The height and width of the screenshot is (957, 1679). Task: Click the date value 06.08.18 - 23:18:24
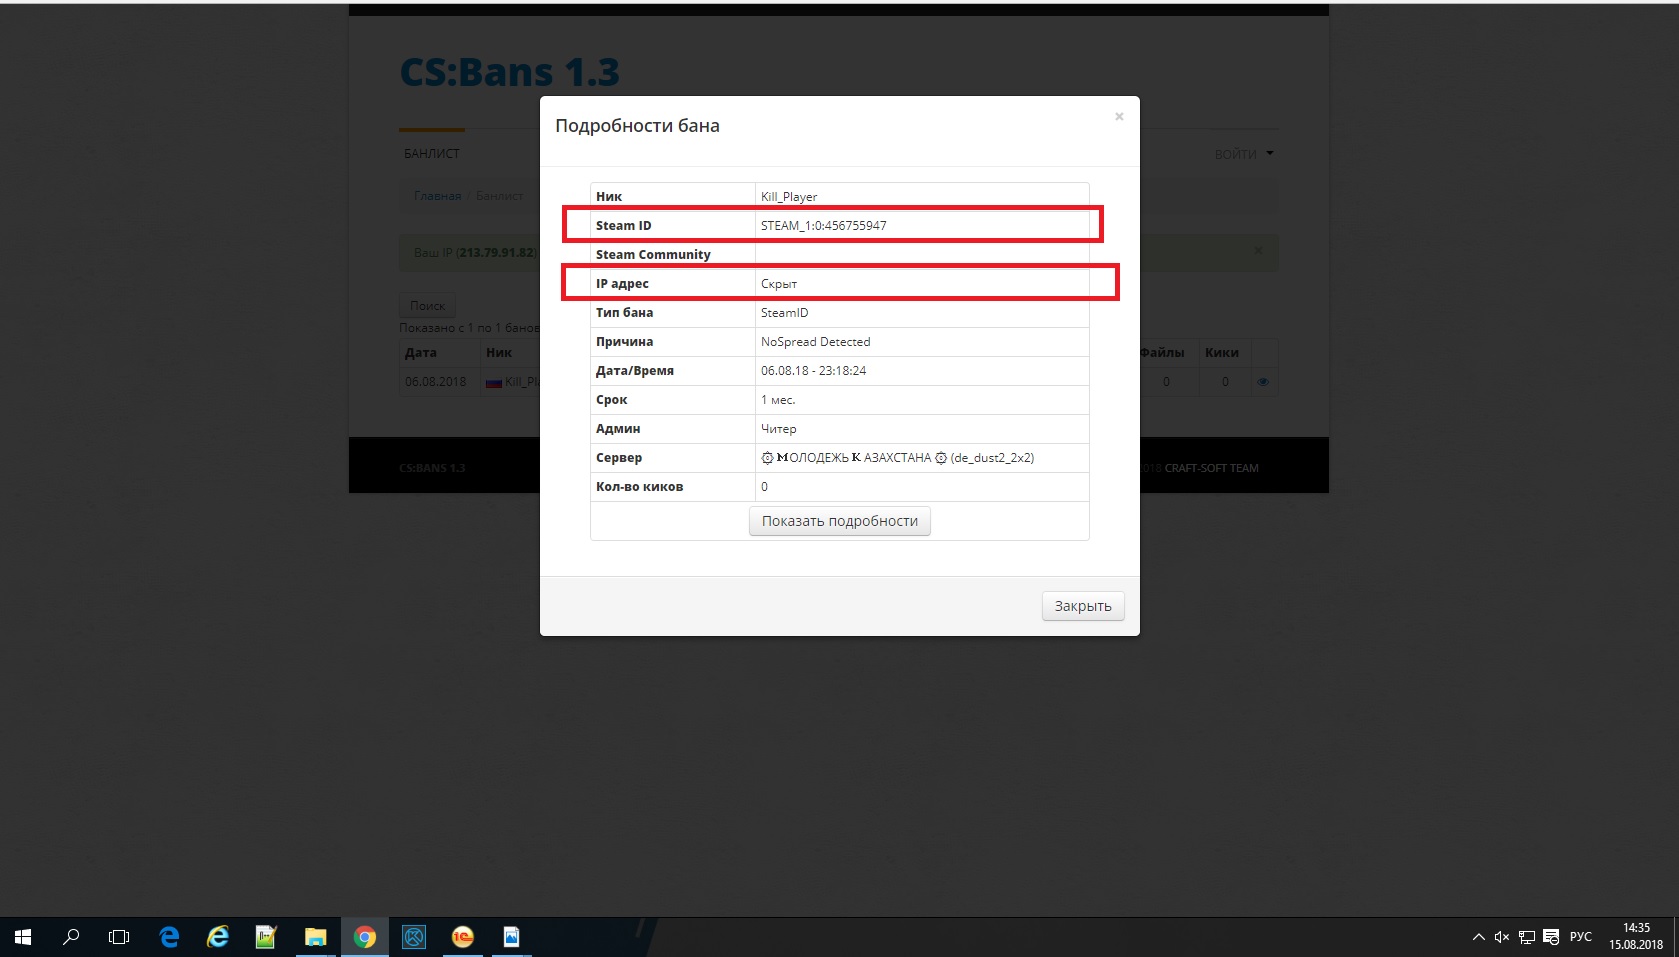tap(813, 371)
